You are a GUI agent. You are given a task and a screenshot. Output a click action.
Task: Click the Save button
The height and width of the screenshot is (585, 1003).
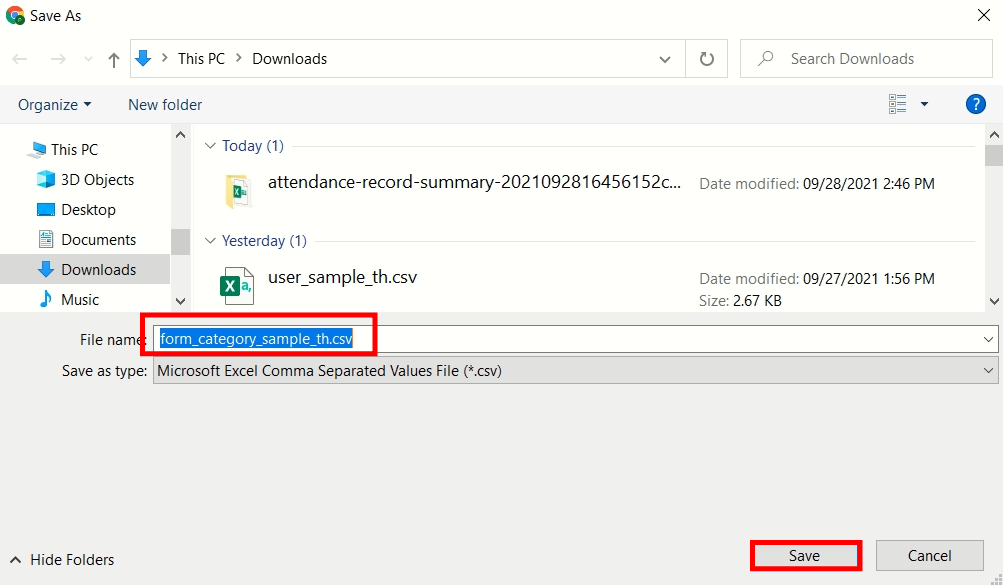coord(804,556)
